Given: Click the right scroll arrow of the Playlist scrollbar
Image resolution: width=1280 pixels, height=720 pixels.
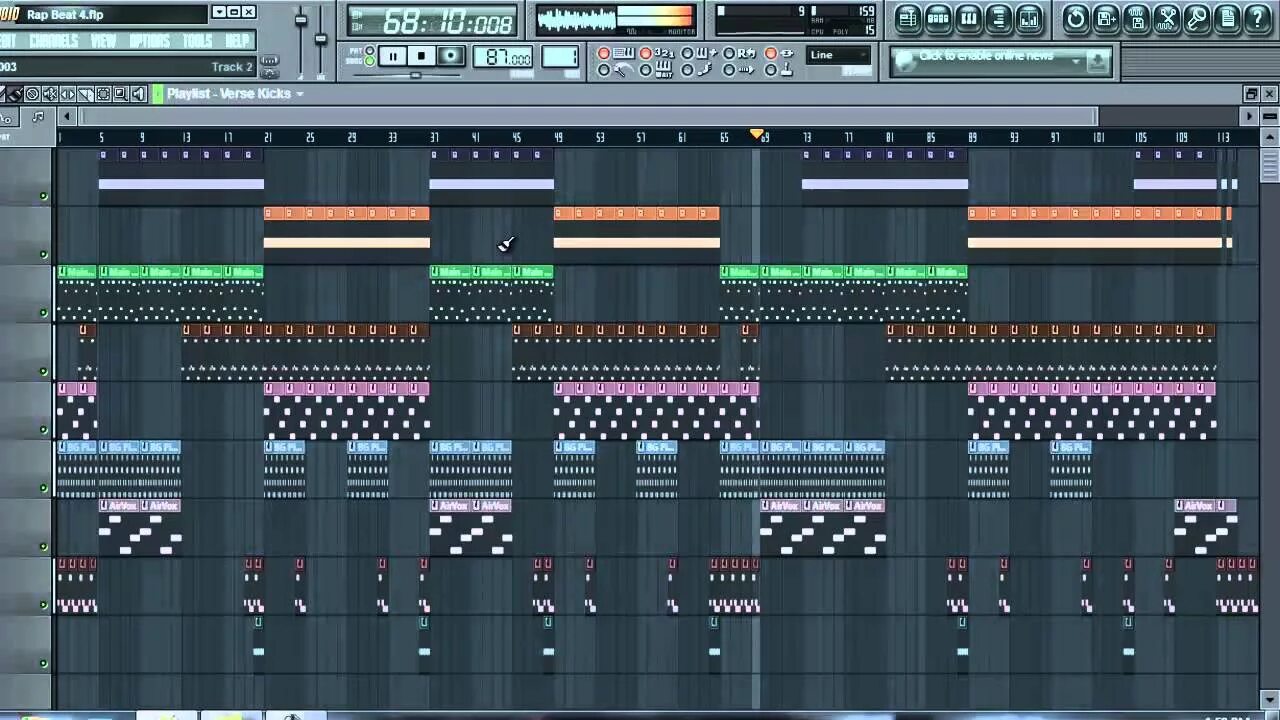Looking at the screenshot, I should [1249, 117].
